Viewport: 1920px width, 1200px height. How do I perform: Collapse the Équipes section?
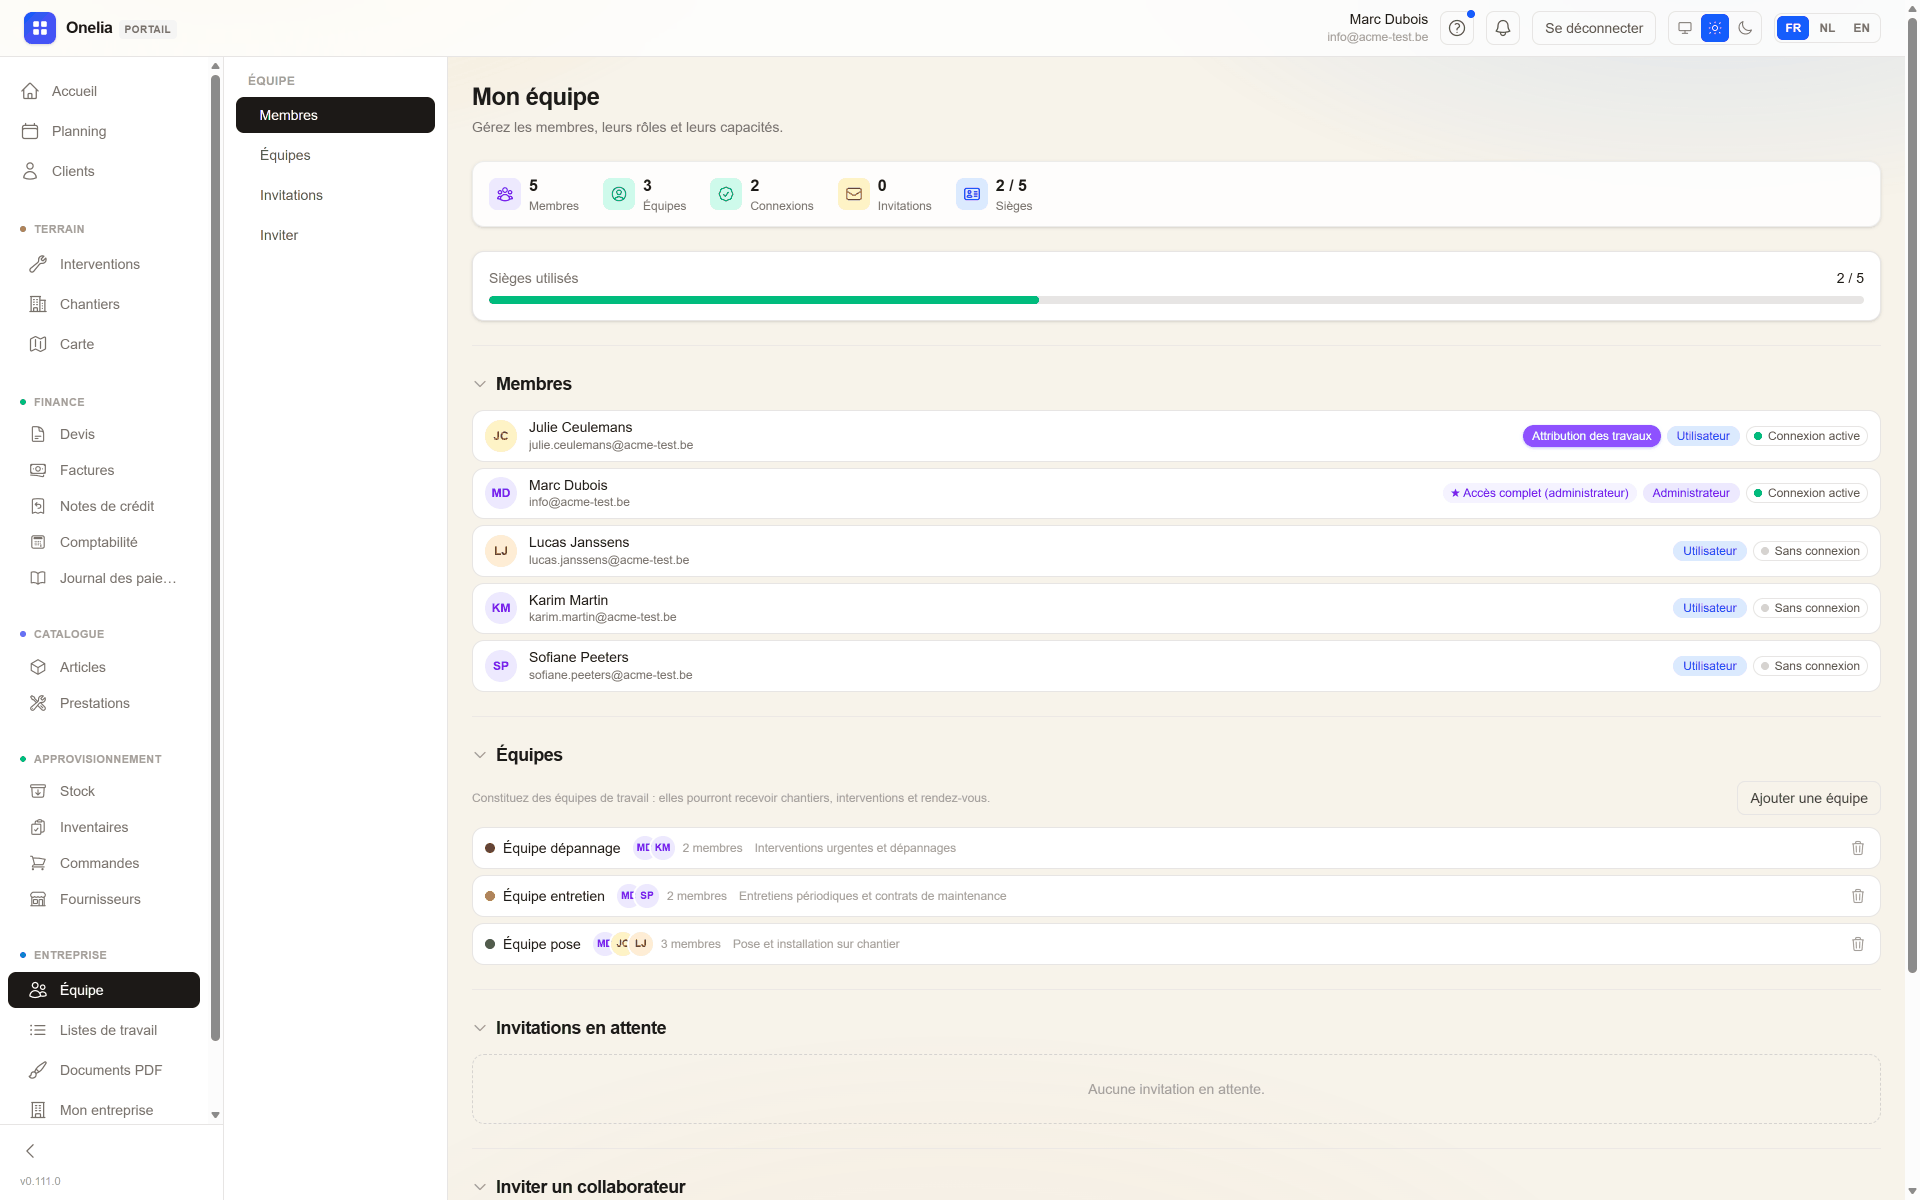click(480, 755)
